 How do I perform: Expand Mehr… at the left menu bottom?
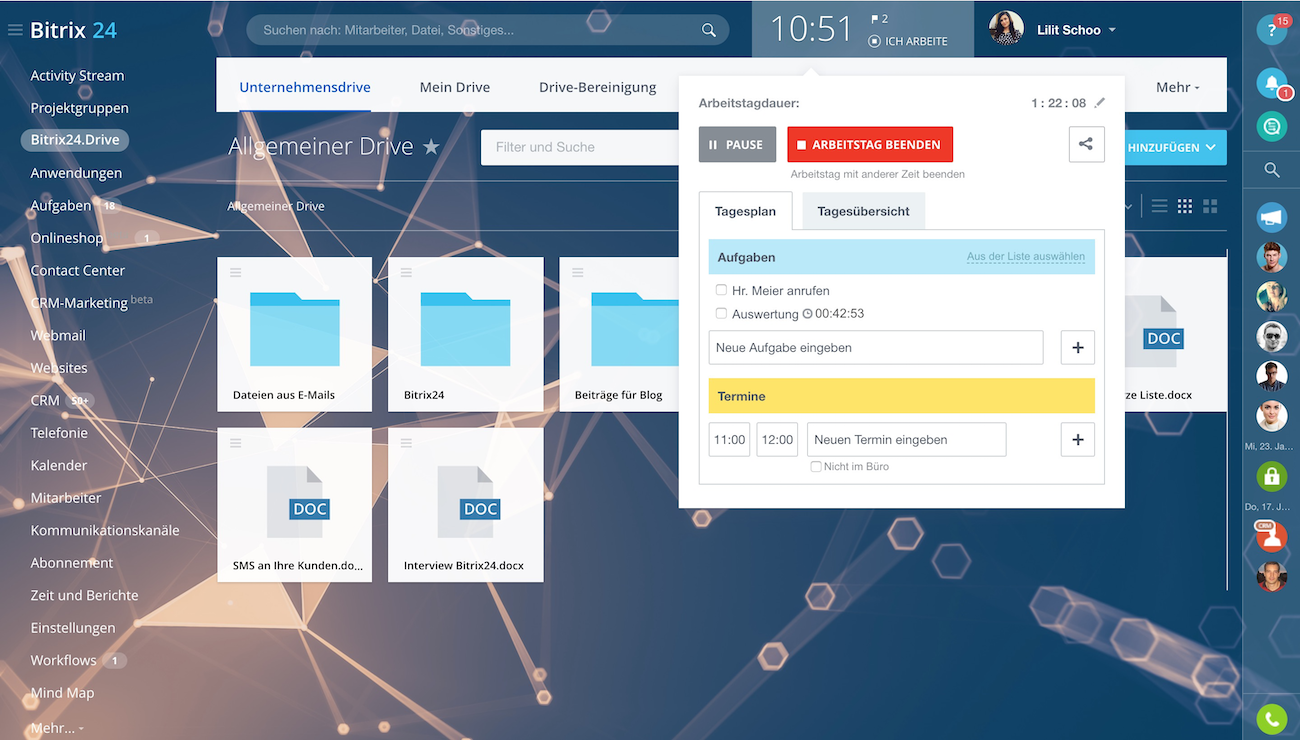point(57,727)
